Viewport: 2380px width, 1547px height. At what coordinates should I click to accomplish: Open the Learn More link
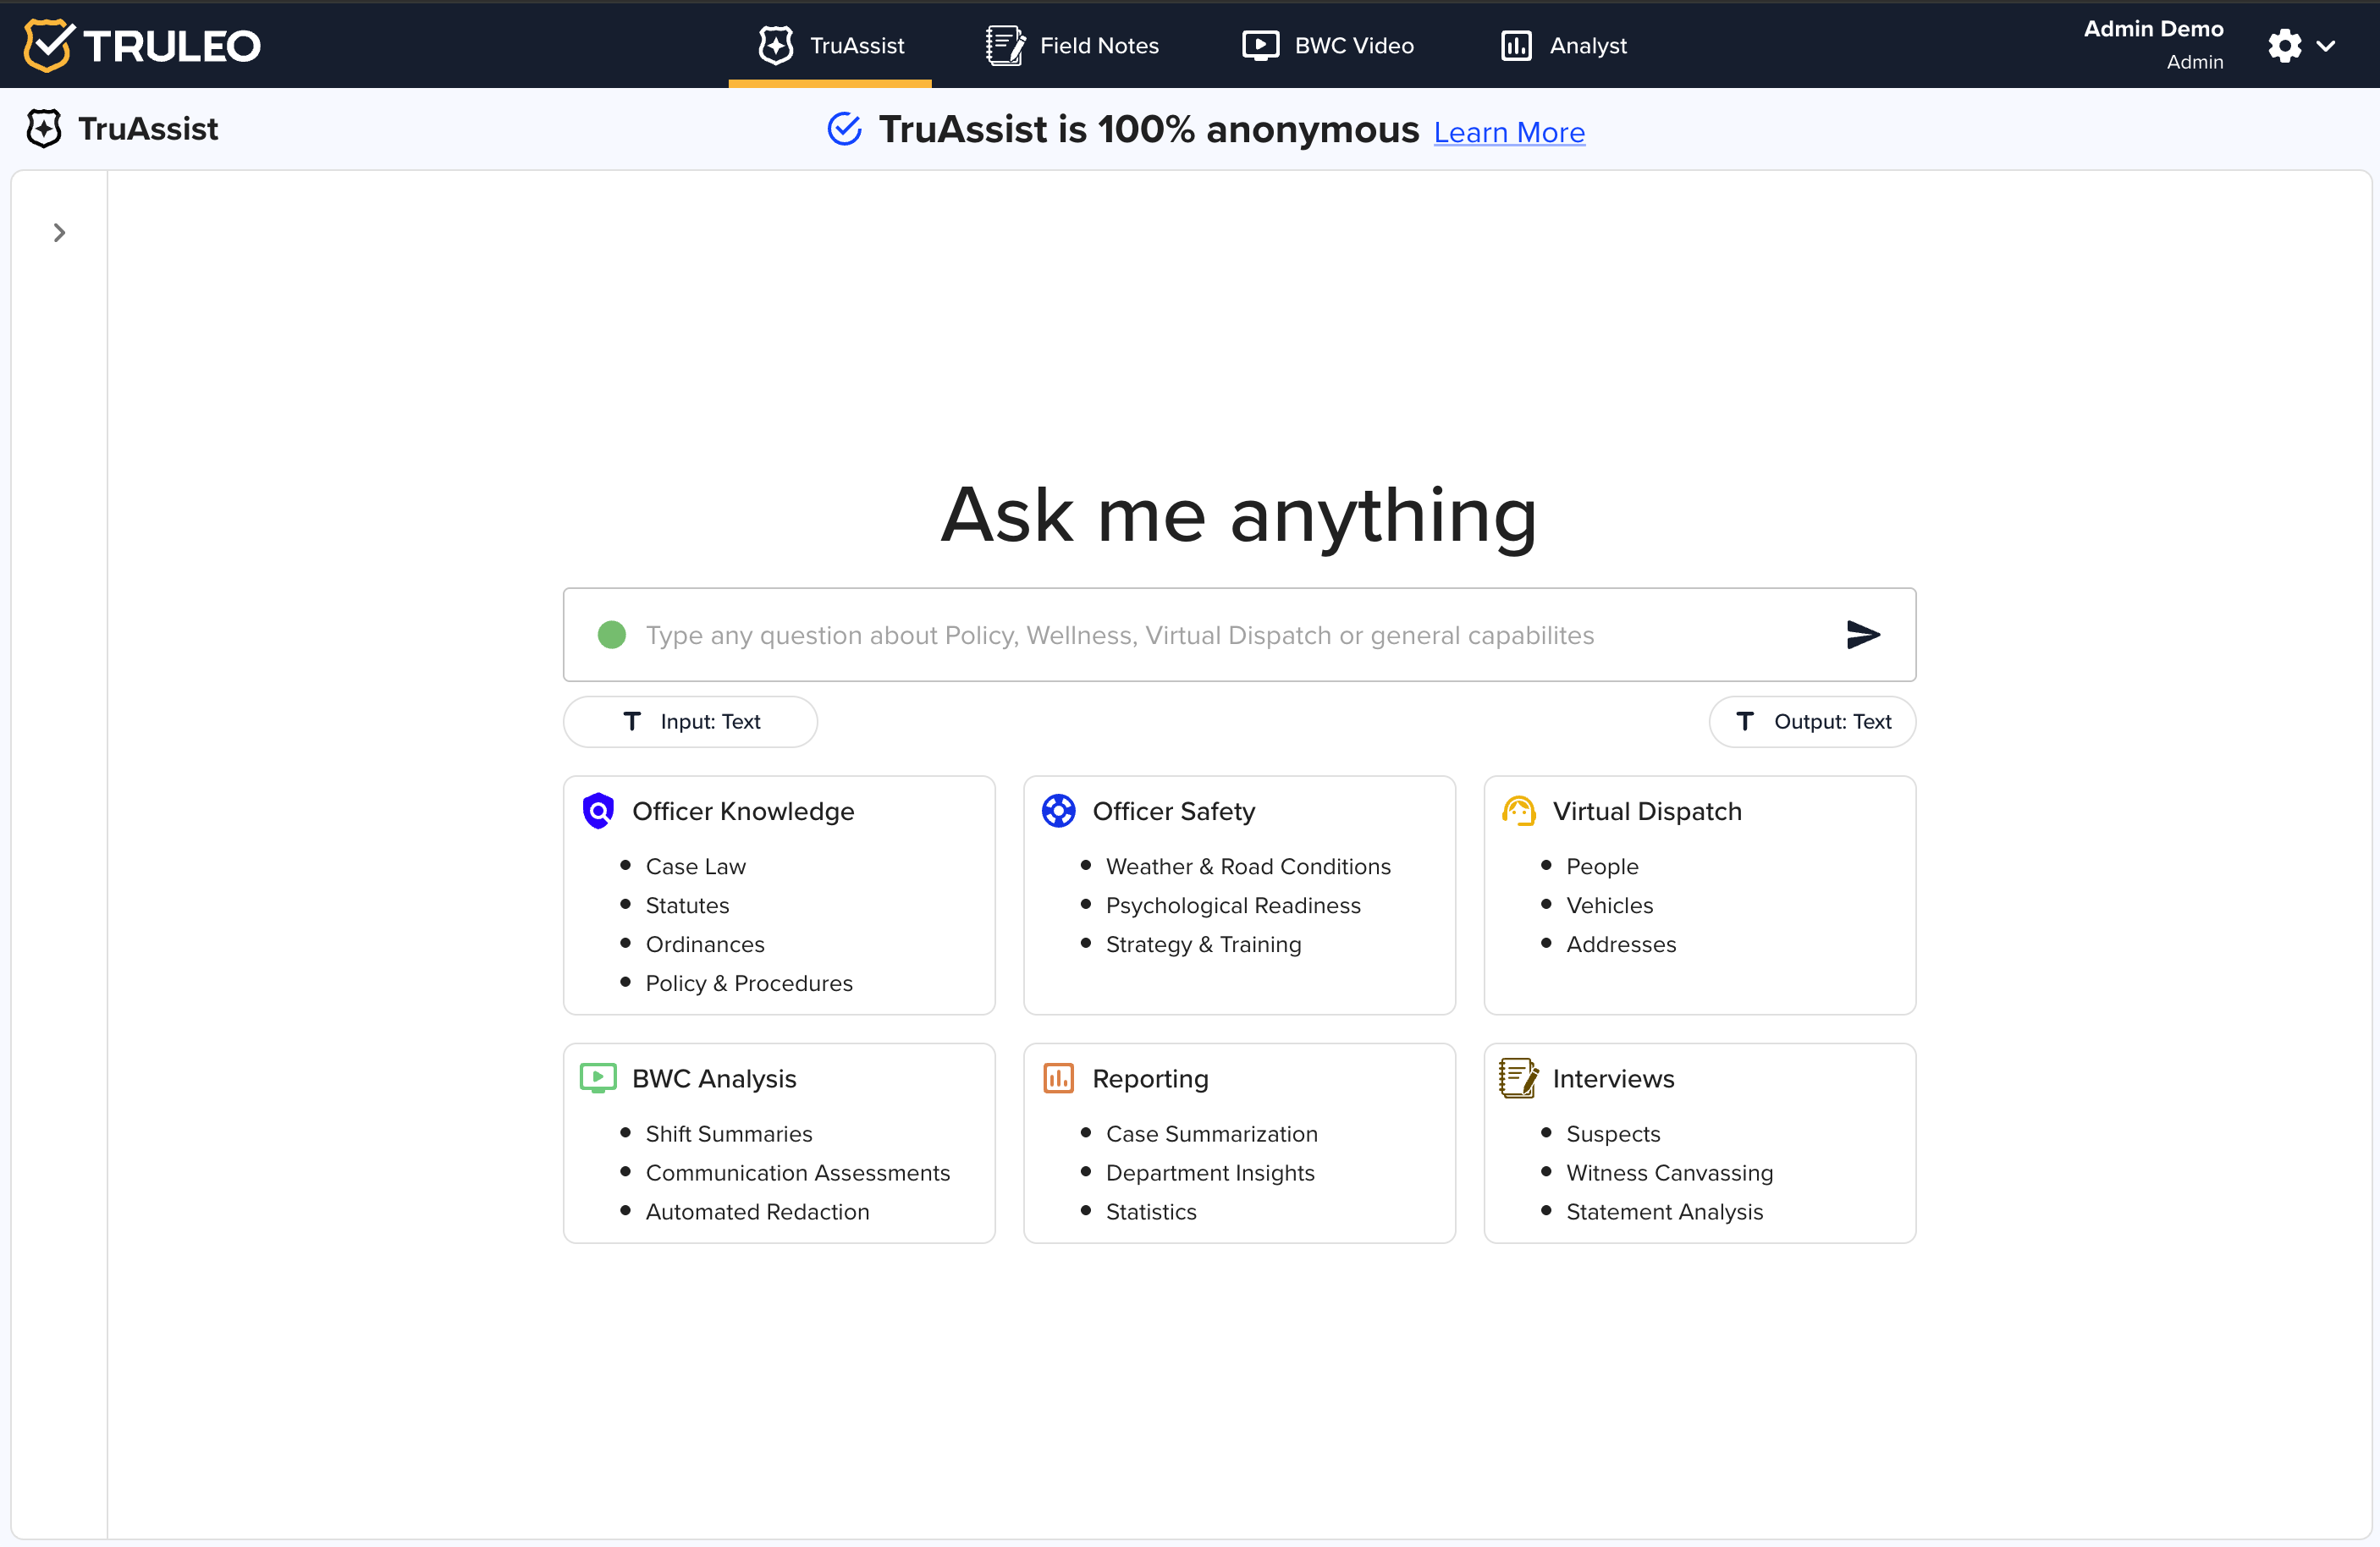pos(1509,132)
